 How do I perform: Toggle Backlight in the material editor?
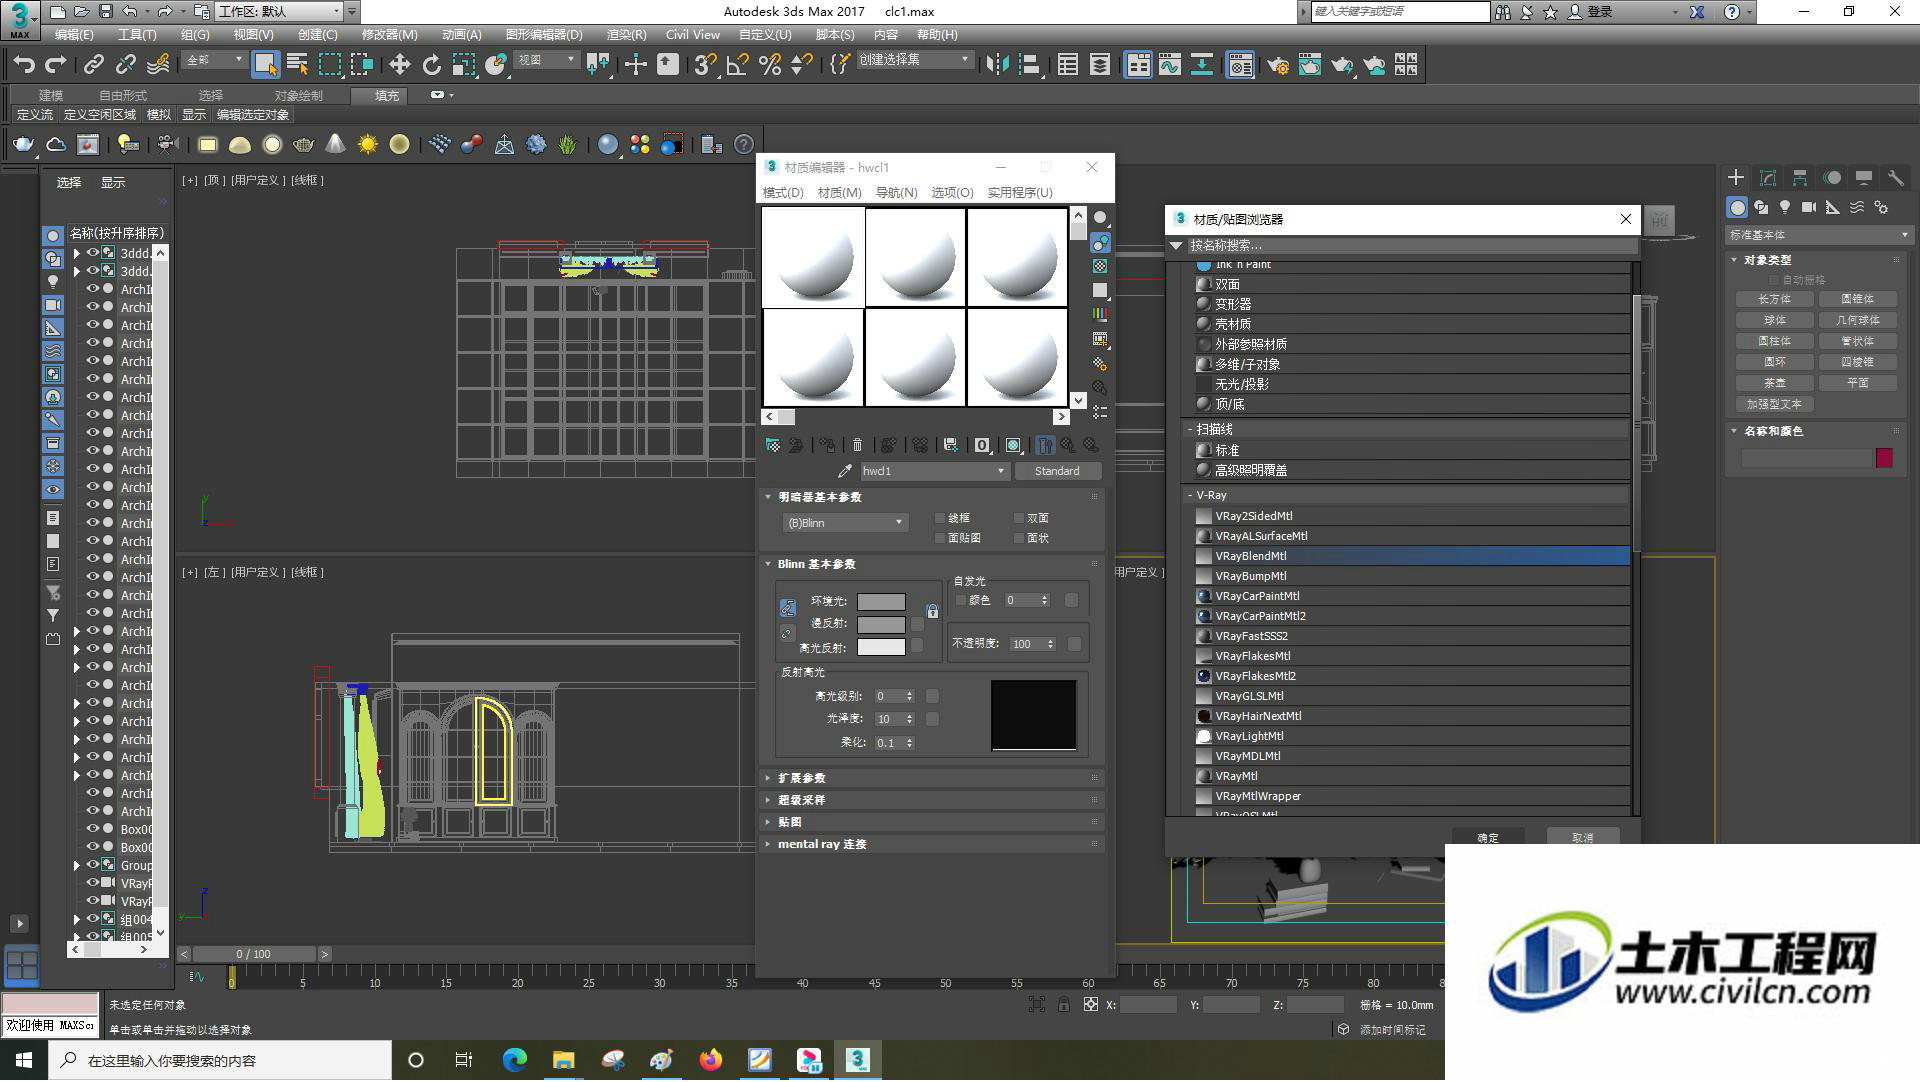(1100, 242)
